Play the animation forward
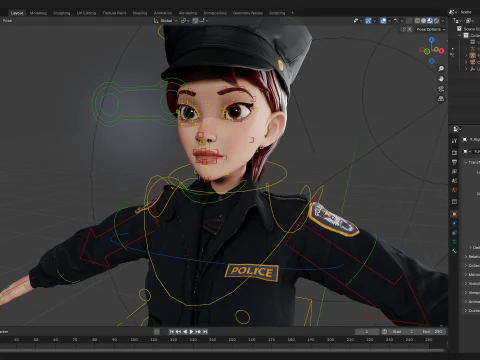 click(x=191, y=332)
